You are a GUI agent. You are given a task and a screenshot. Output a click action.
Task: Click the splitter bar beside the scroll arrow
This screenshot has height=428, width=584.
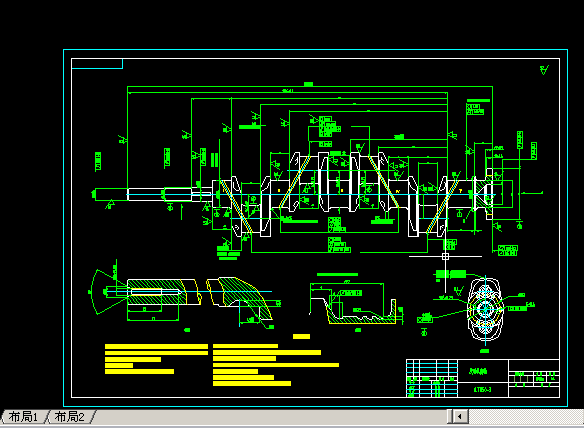(450, 416)
